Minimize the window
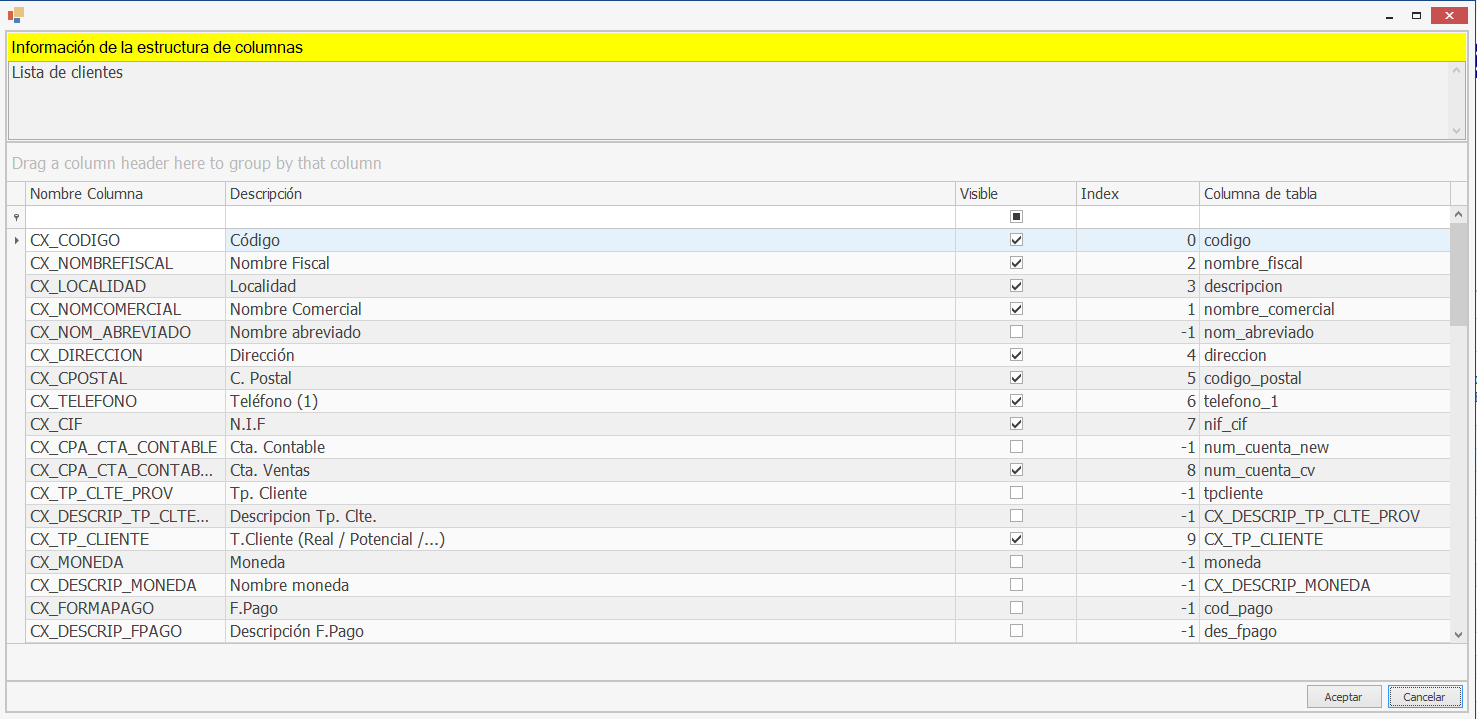The image size is (1477, 719). (1387, 15)
